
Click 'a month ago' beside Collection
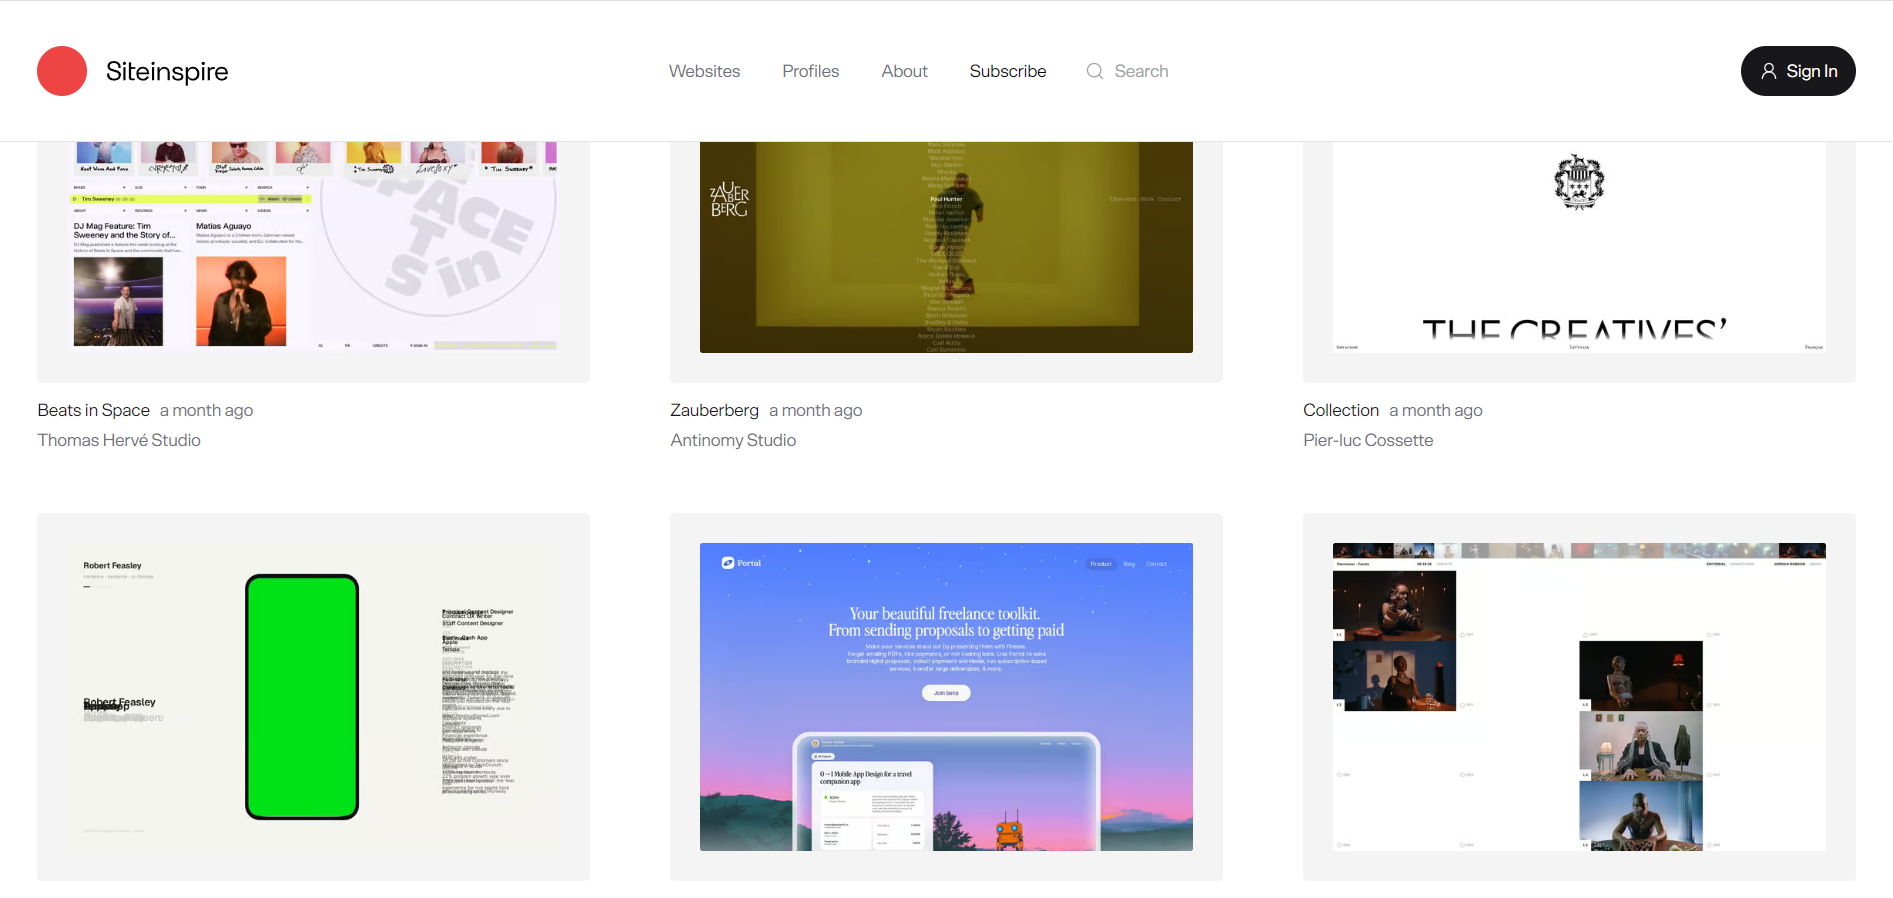tap(1436, 410)
